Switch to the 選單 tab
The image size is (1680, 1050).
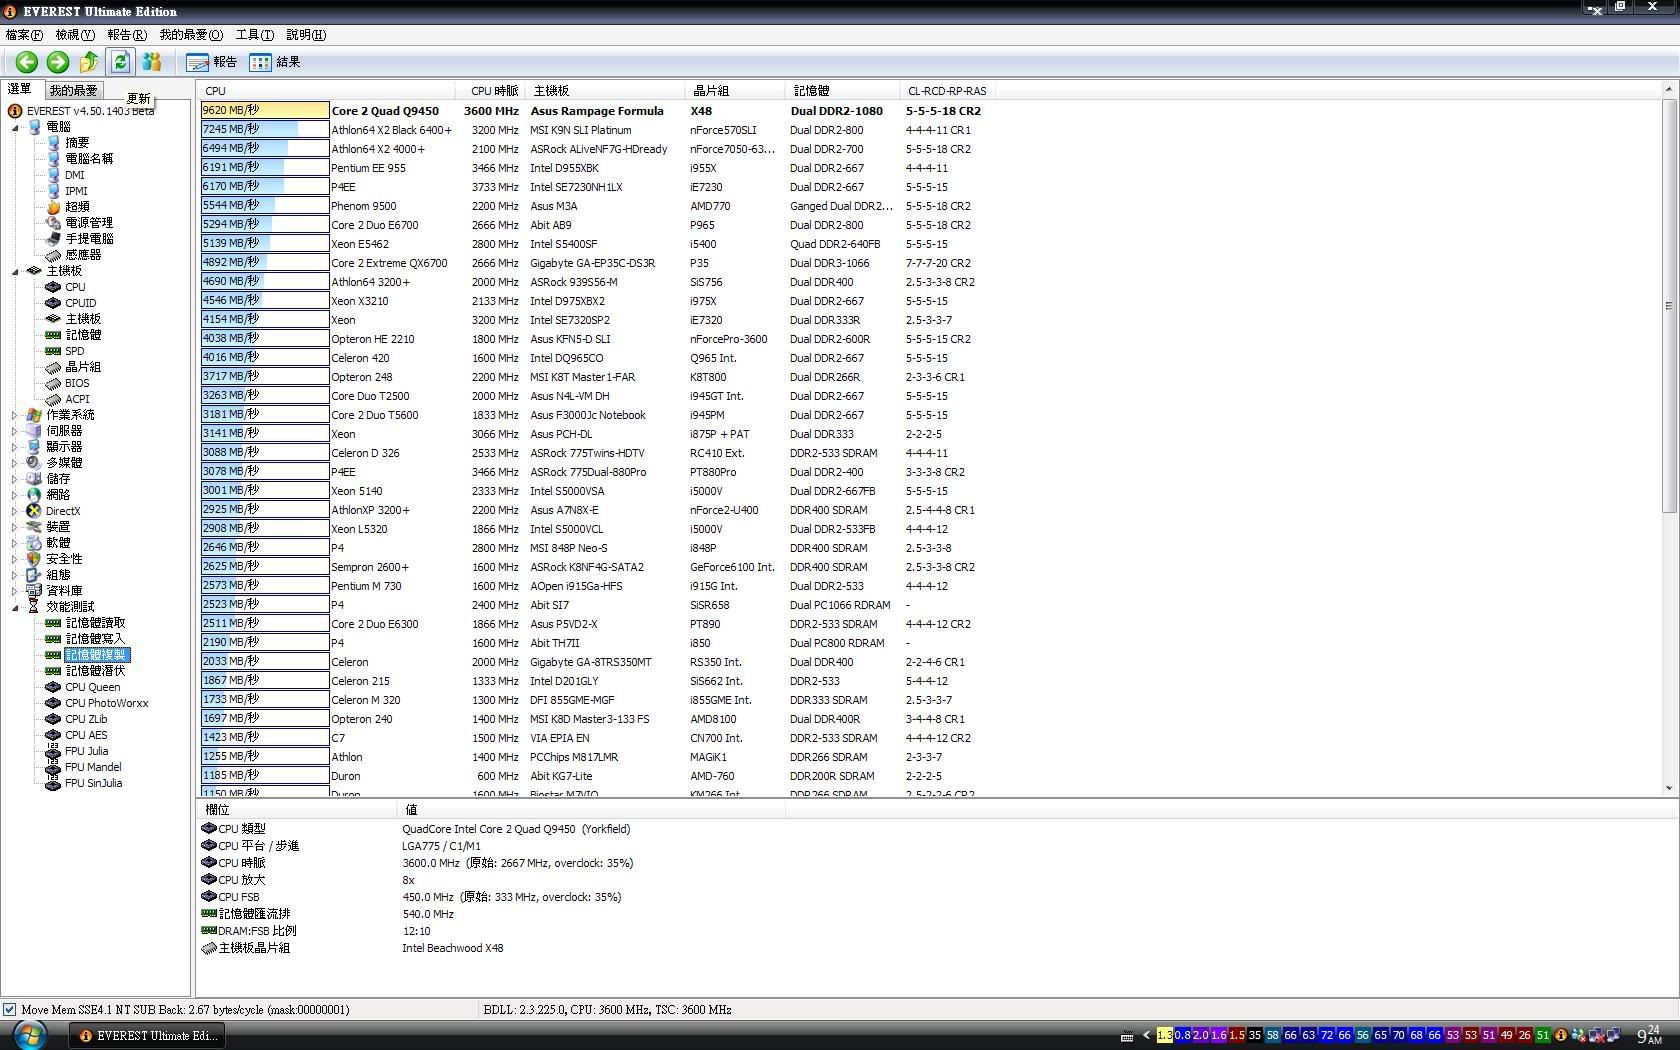(x=20, y=89)
